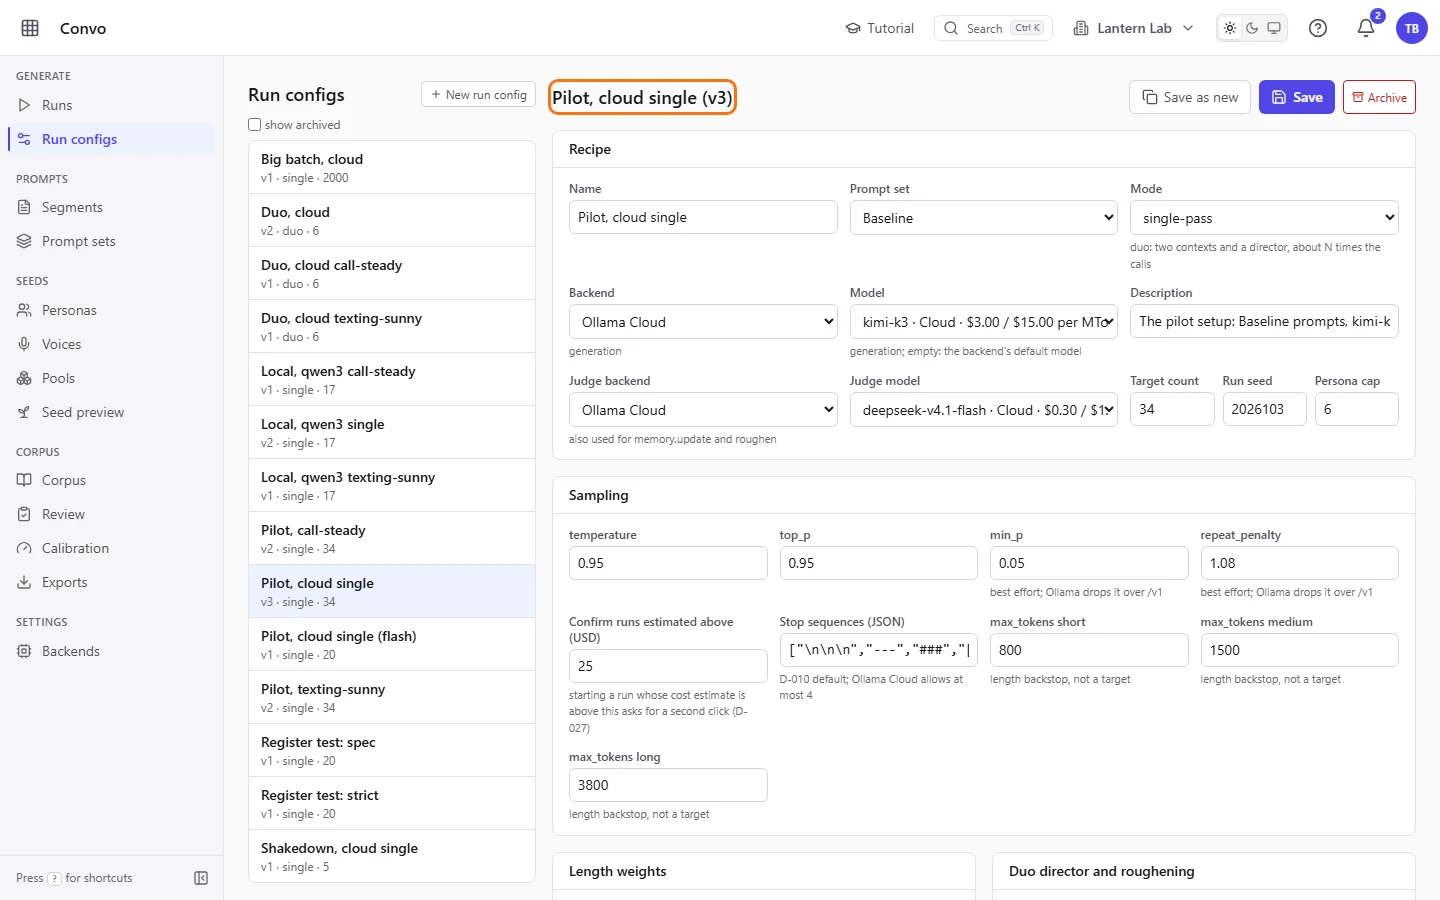This screenshot has height=900, width=1440.
Task: Toggle the show archived checkbox
Action: 254,125
